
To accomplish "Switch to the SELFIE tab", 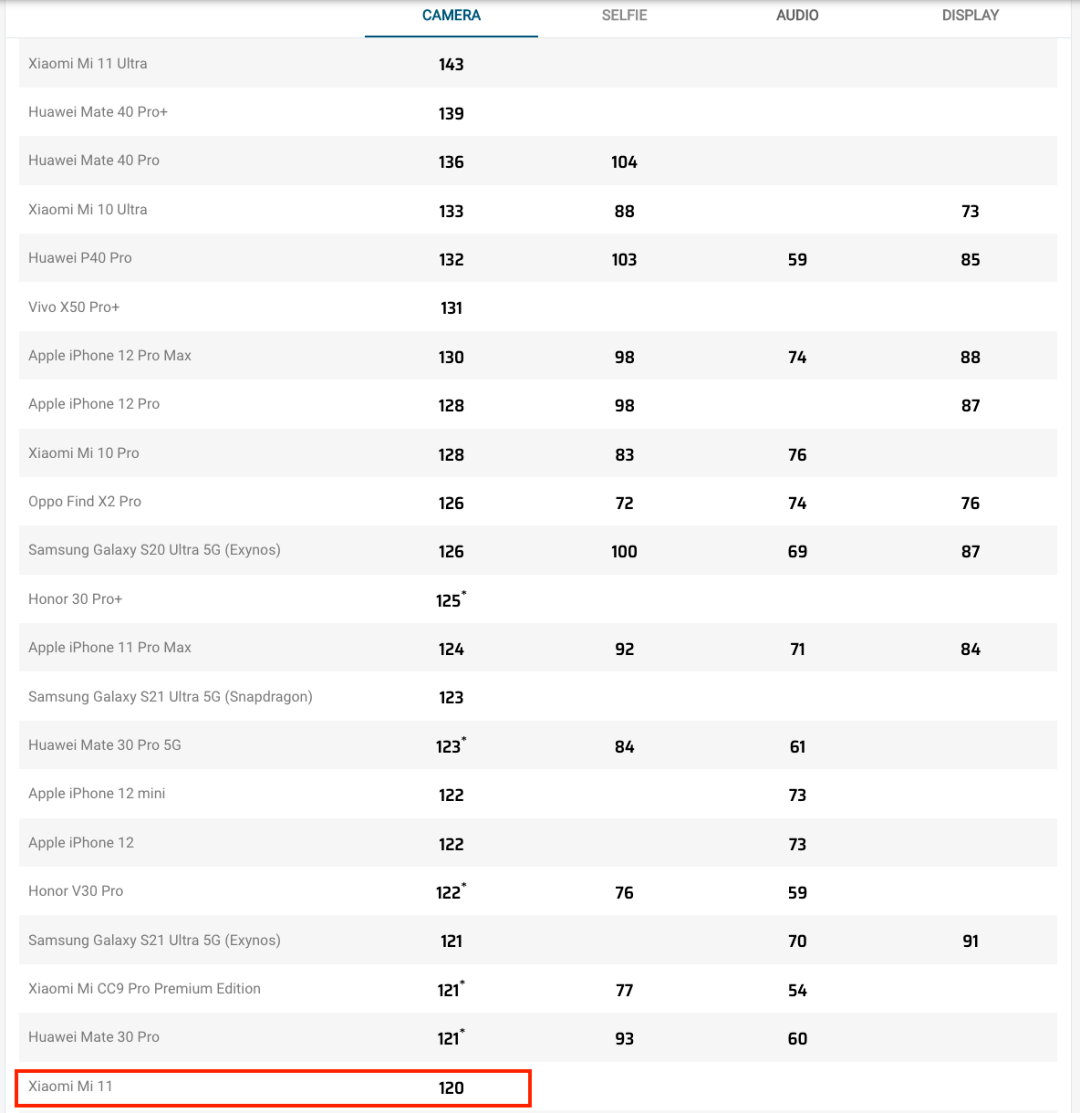I will 624,16.
